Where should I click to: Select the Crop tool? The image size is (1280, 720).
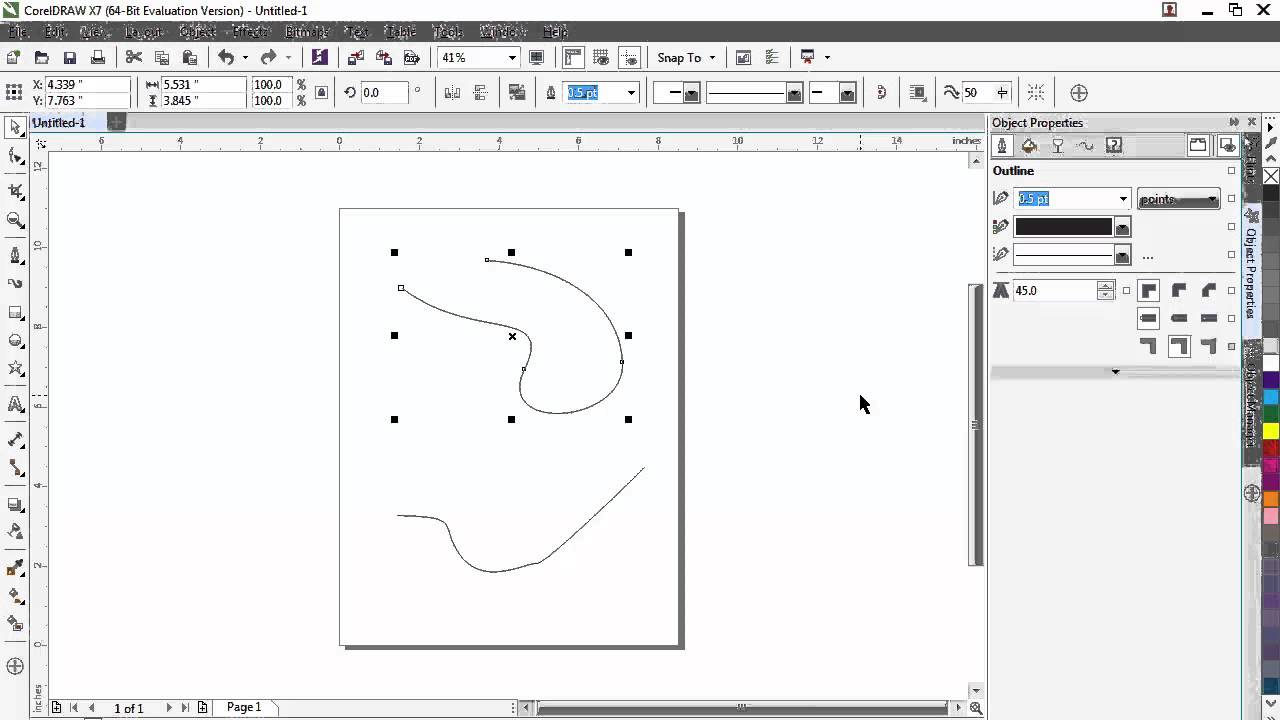click(15, 191)
